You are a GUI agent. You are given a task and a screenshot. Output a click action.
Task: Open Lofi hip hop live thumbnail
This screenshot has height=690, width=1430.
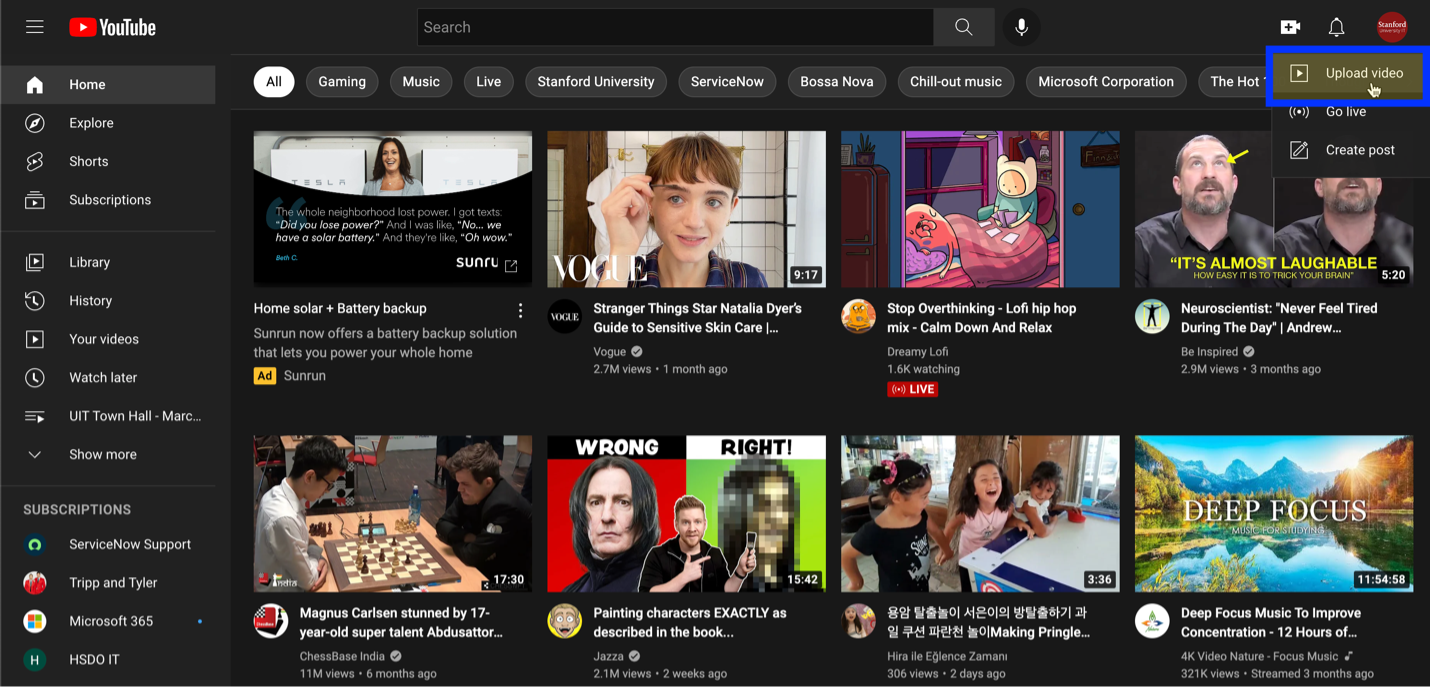coord(980,209)
